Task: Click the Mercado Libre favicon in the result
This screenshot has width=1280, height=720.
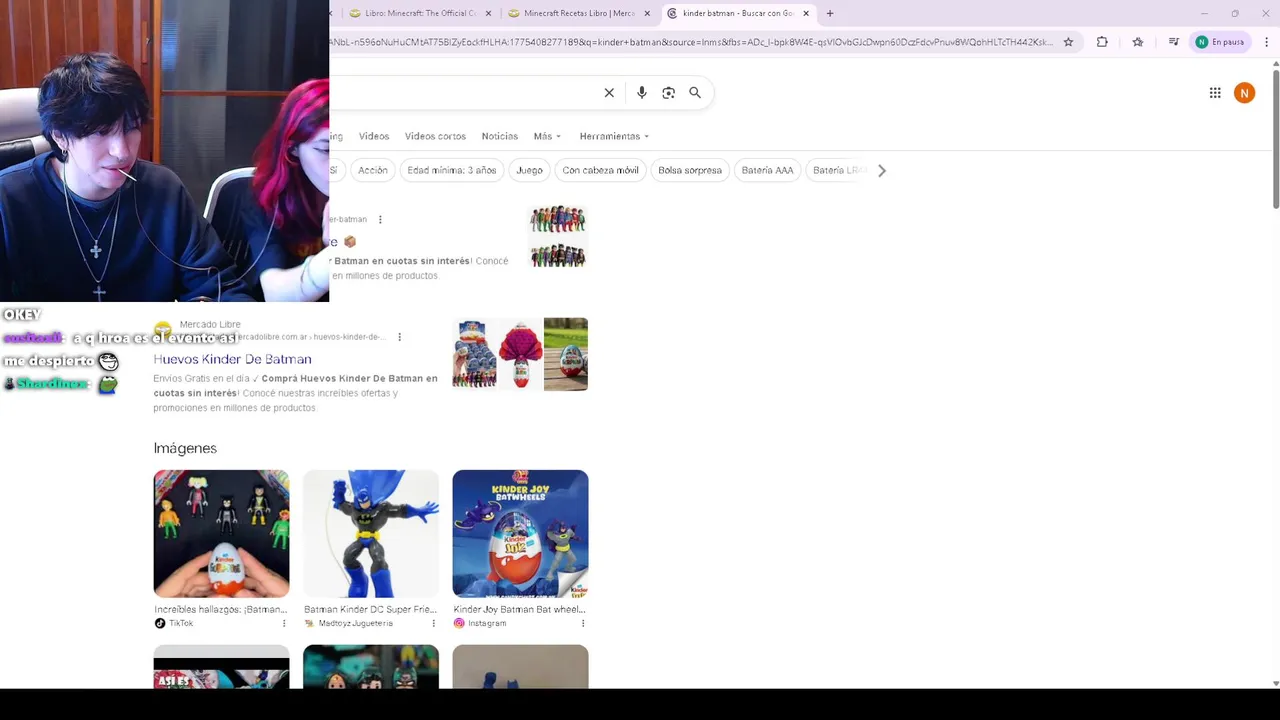Action: pos(163,330)
